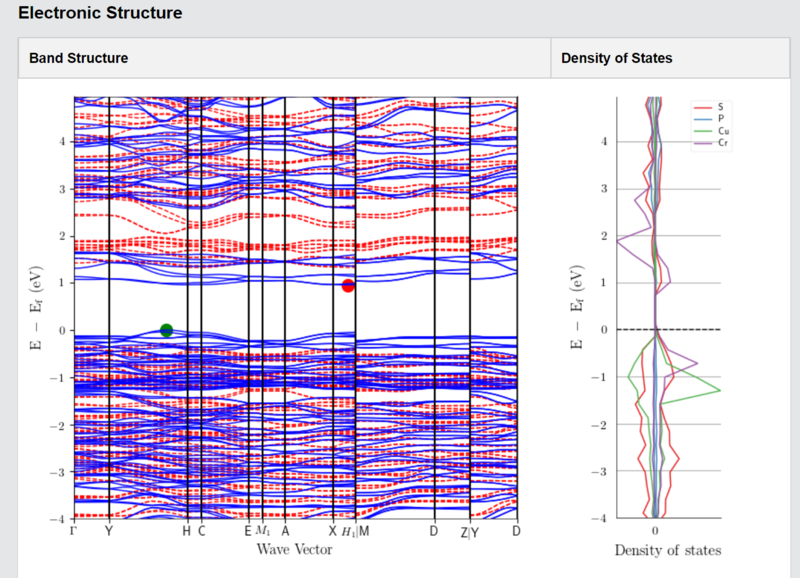Screen dimensions: 800x578
Task: Click the Wave Vector axis title
Action: click(x=294, y=549)
